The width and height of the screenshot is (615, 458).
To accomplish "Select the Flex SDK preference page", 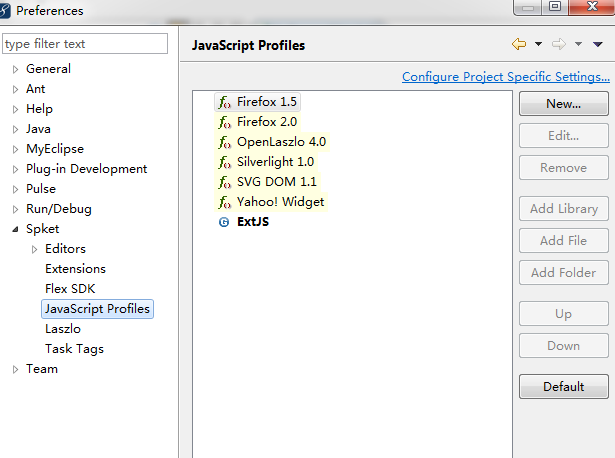I will click(70, 289).
